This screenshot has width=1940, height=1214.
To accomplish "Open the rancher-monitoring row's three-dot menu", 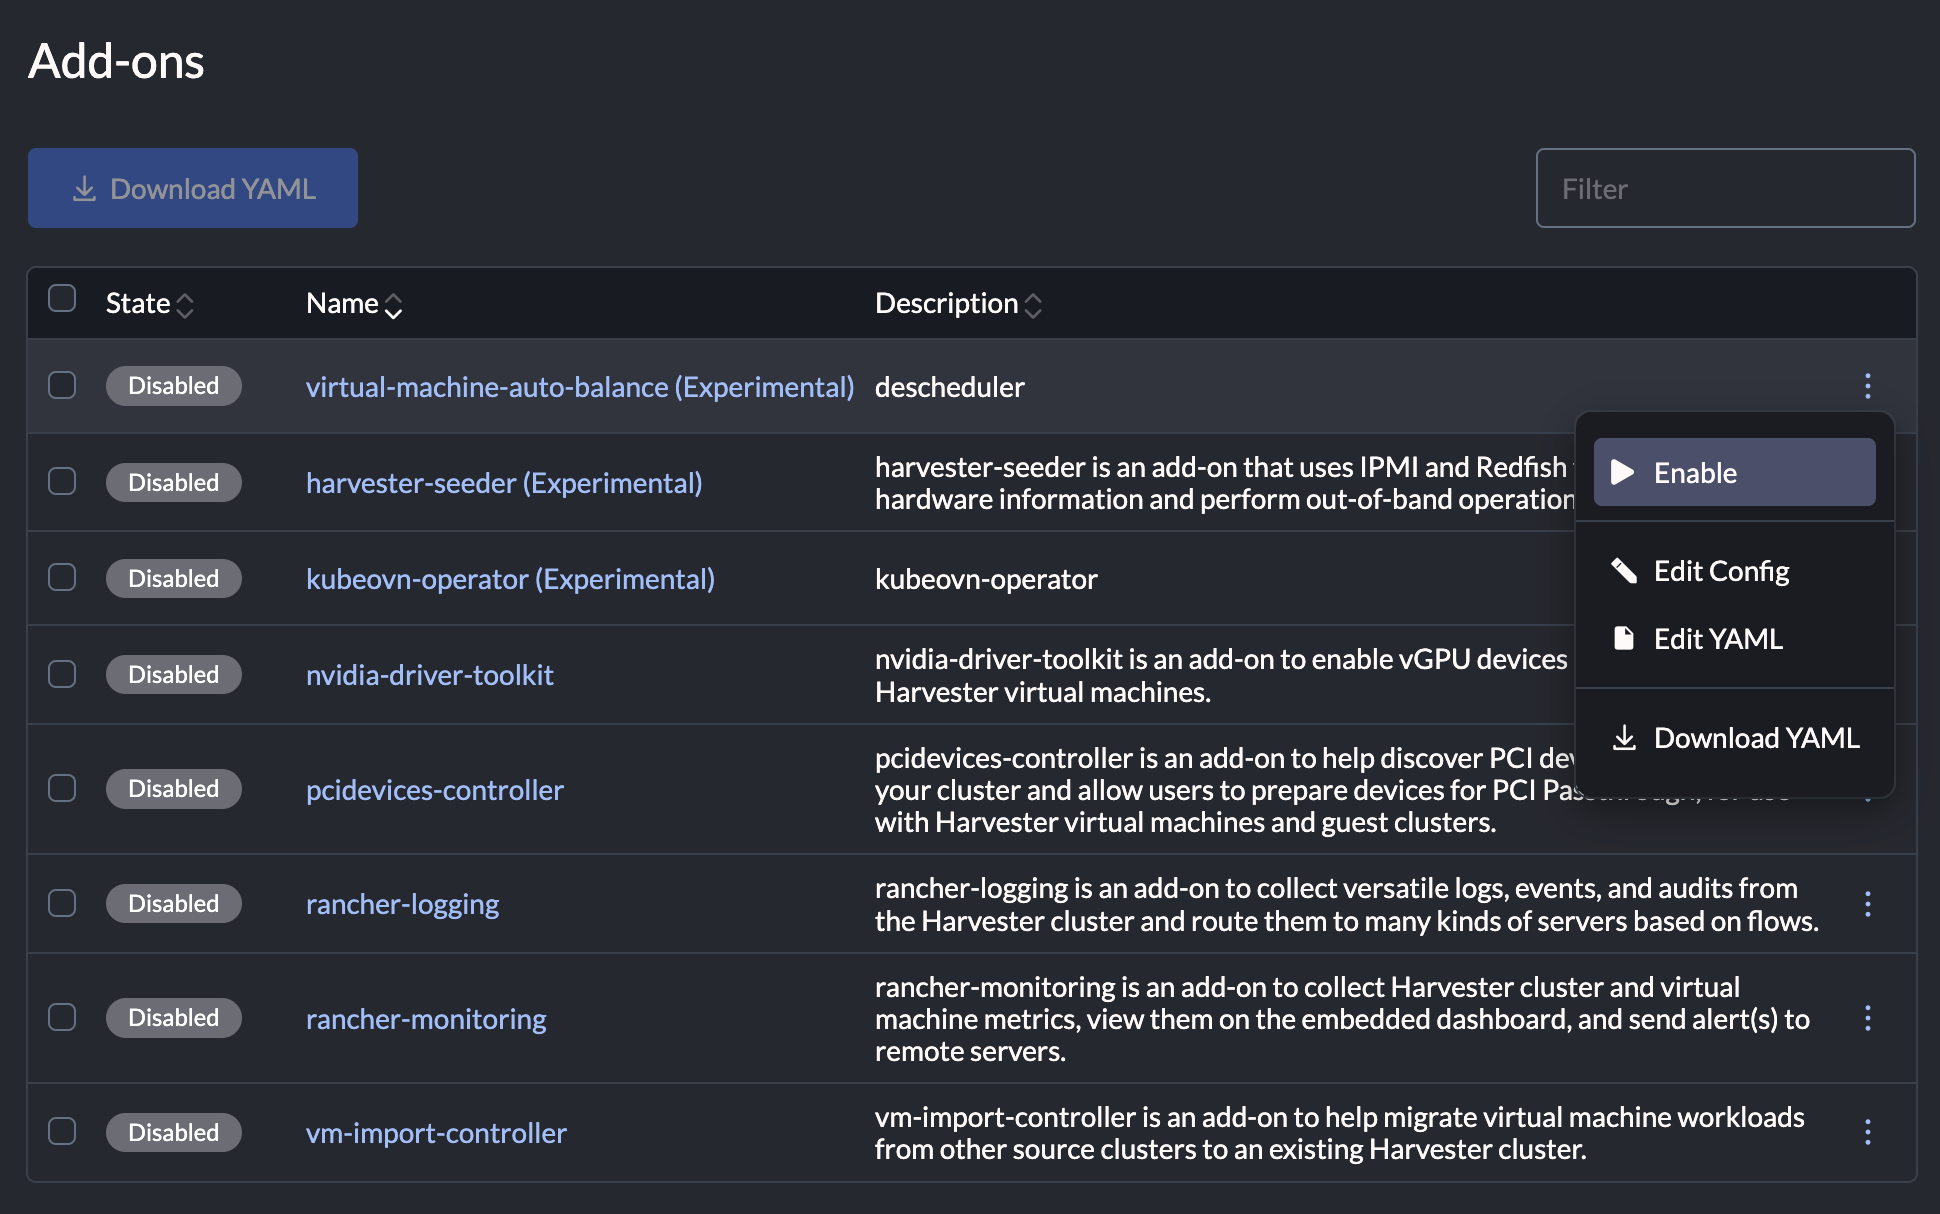I will tap(1867, 1018).
